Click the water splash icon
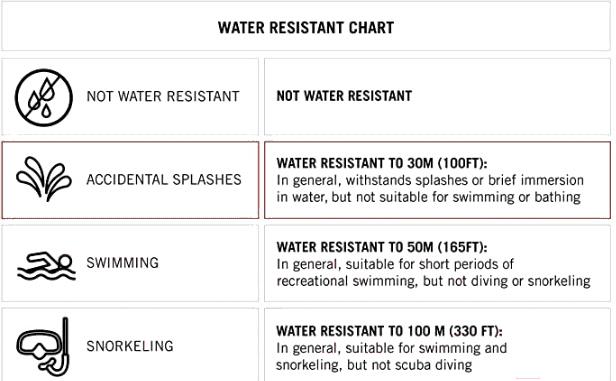Image resolution: width=616 pixels, height=381 pixels. coord(44,179)
